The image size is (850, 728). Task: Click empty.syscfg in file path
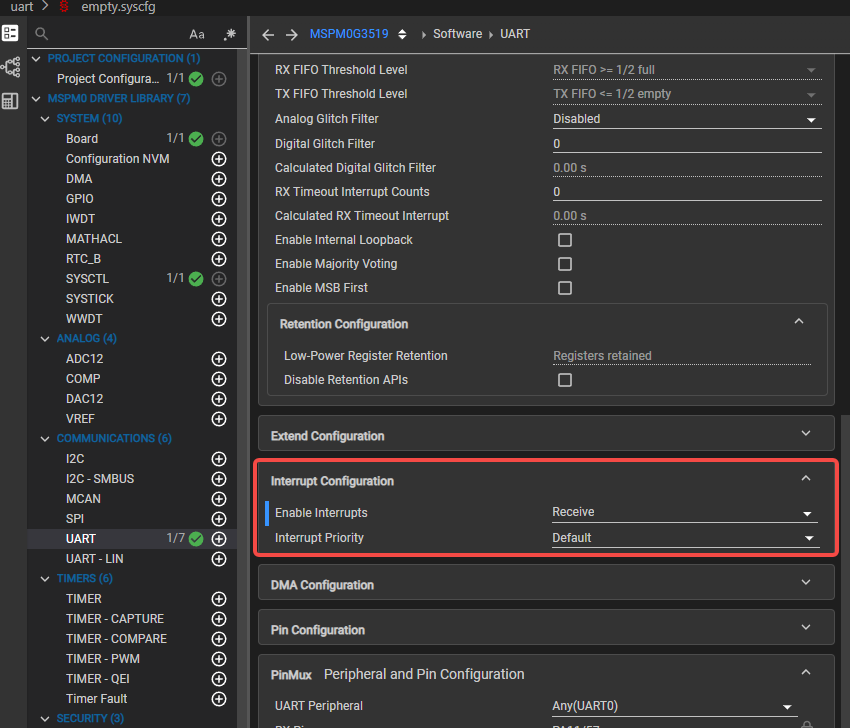click(118, 7)
